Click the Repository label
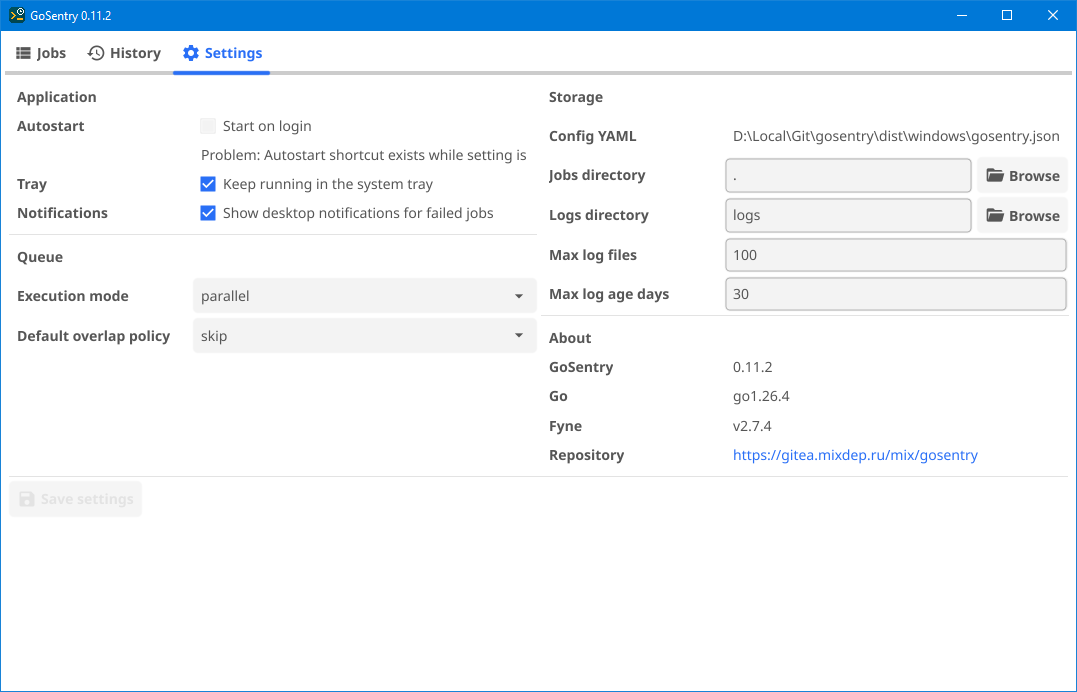 coord(587,455)
